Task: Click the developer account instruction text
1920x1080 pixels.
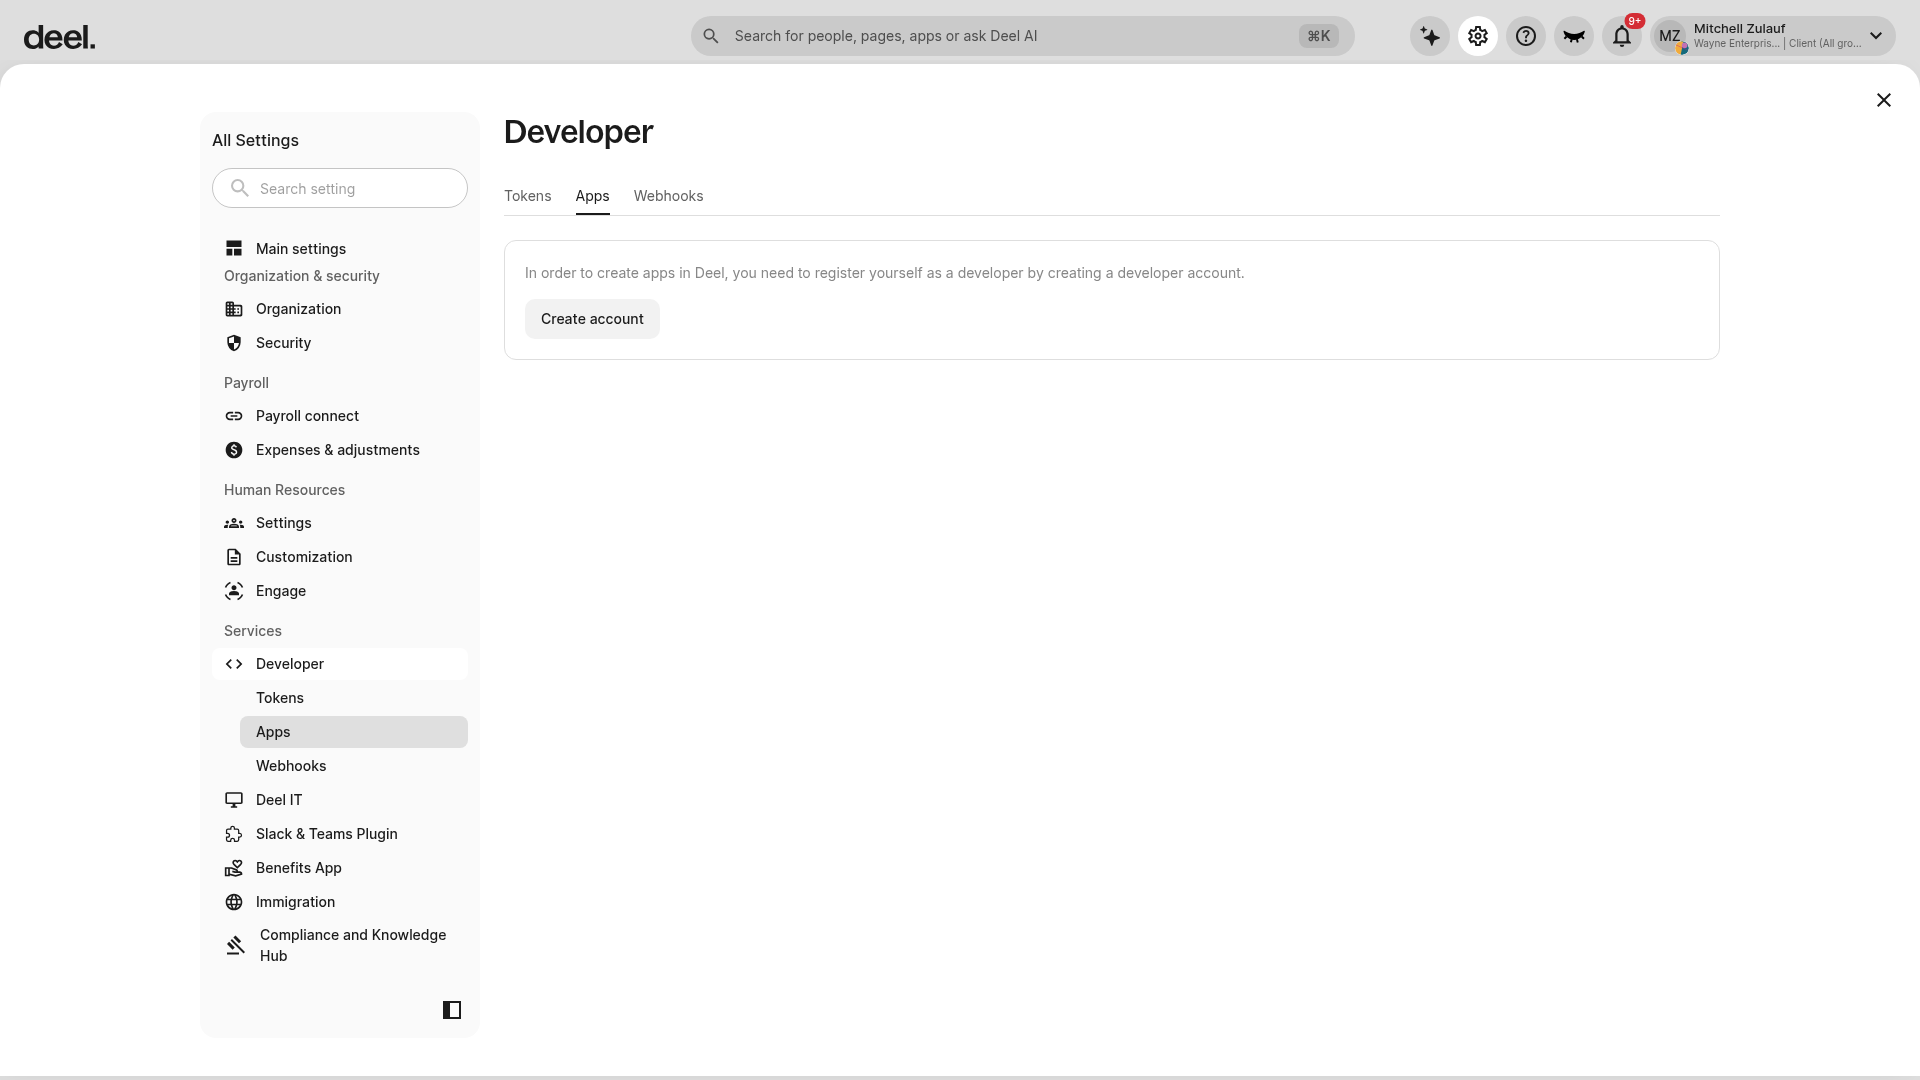Action: pyautogui.click(x=885, y=273)
